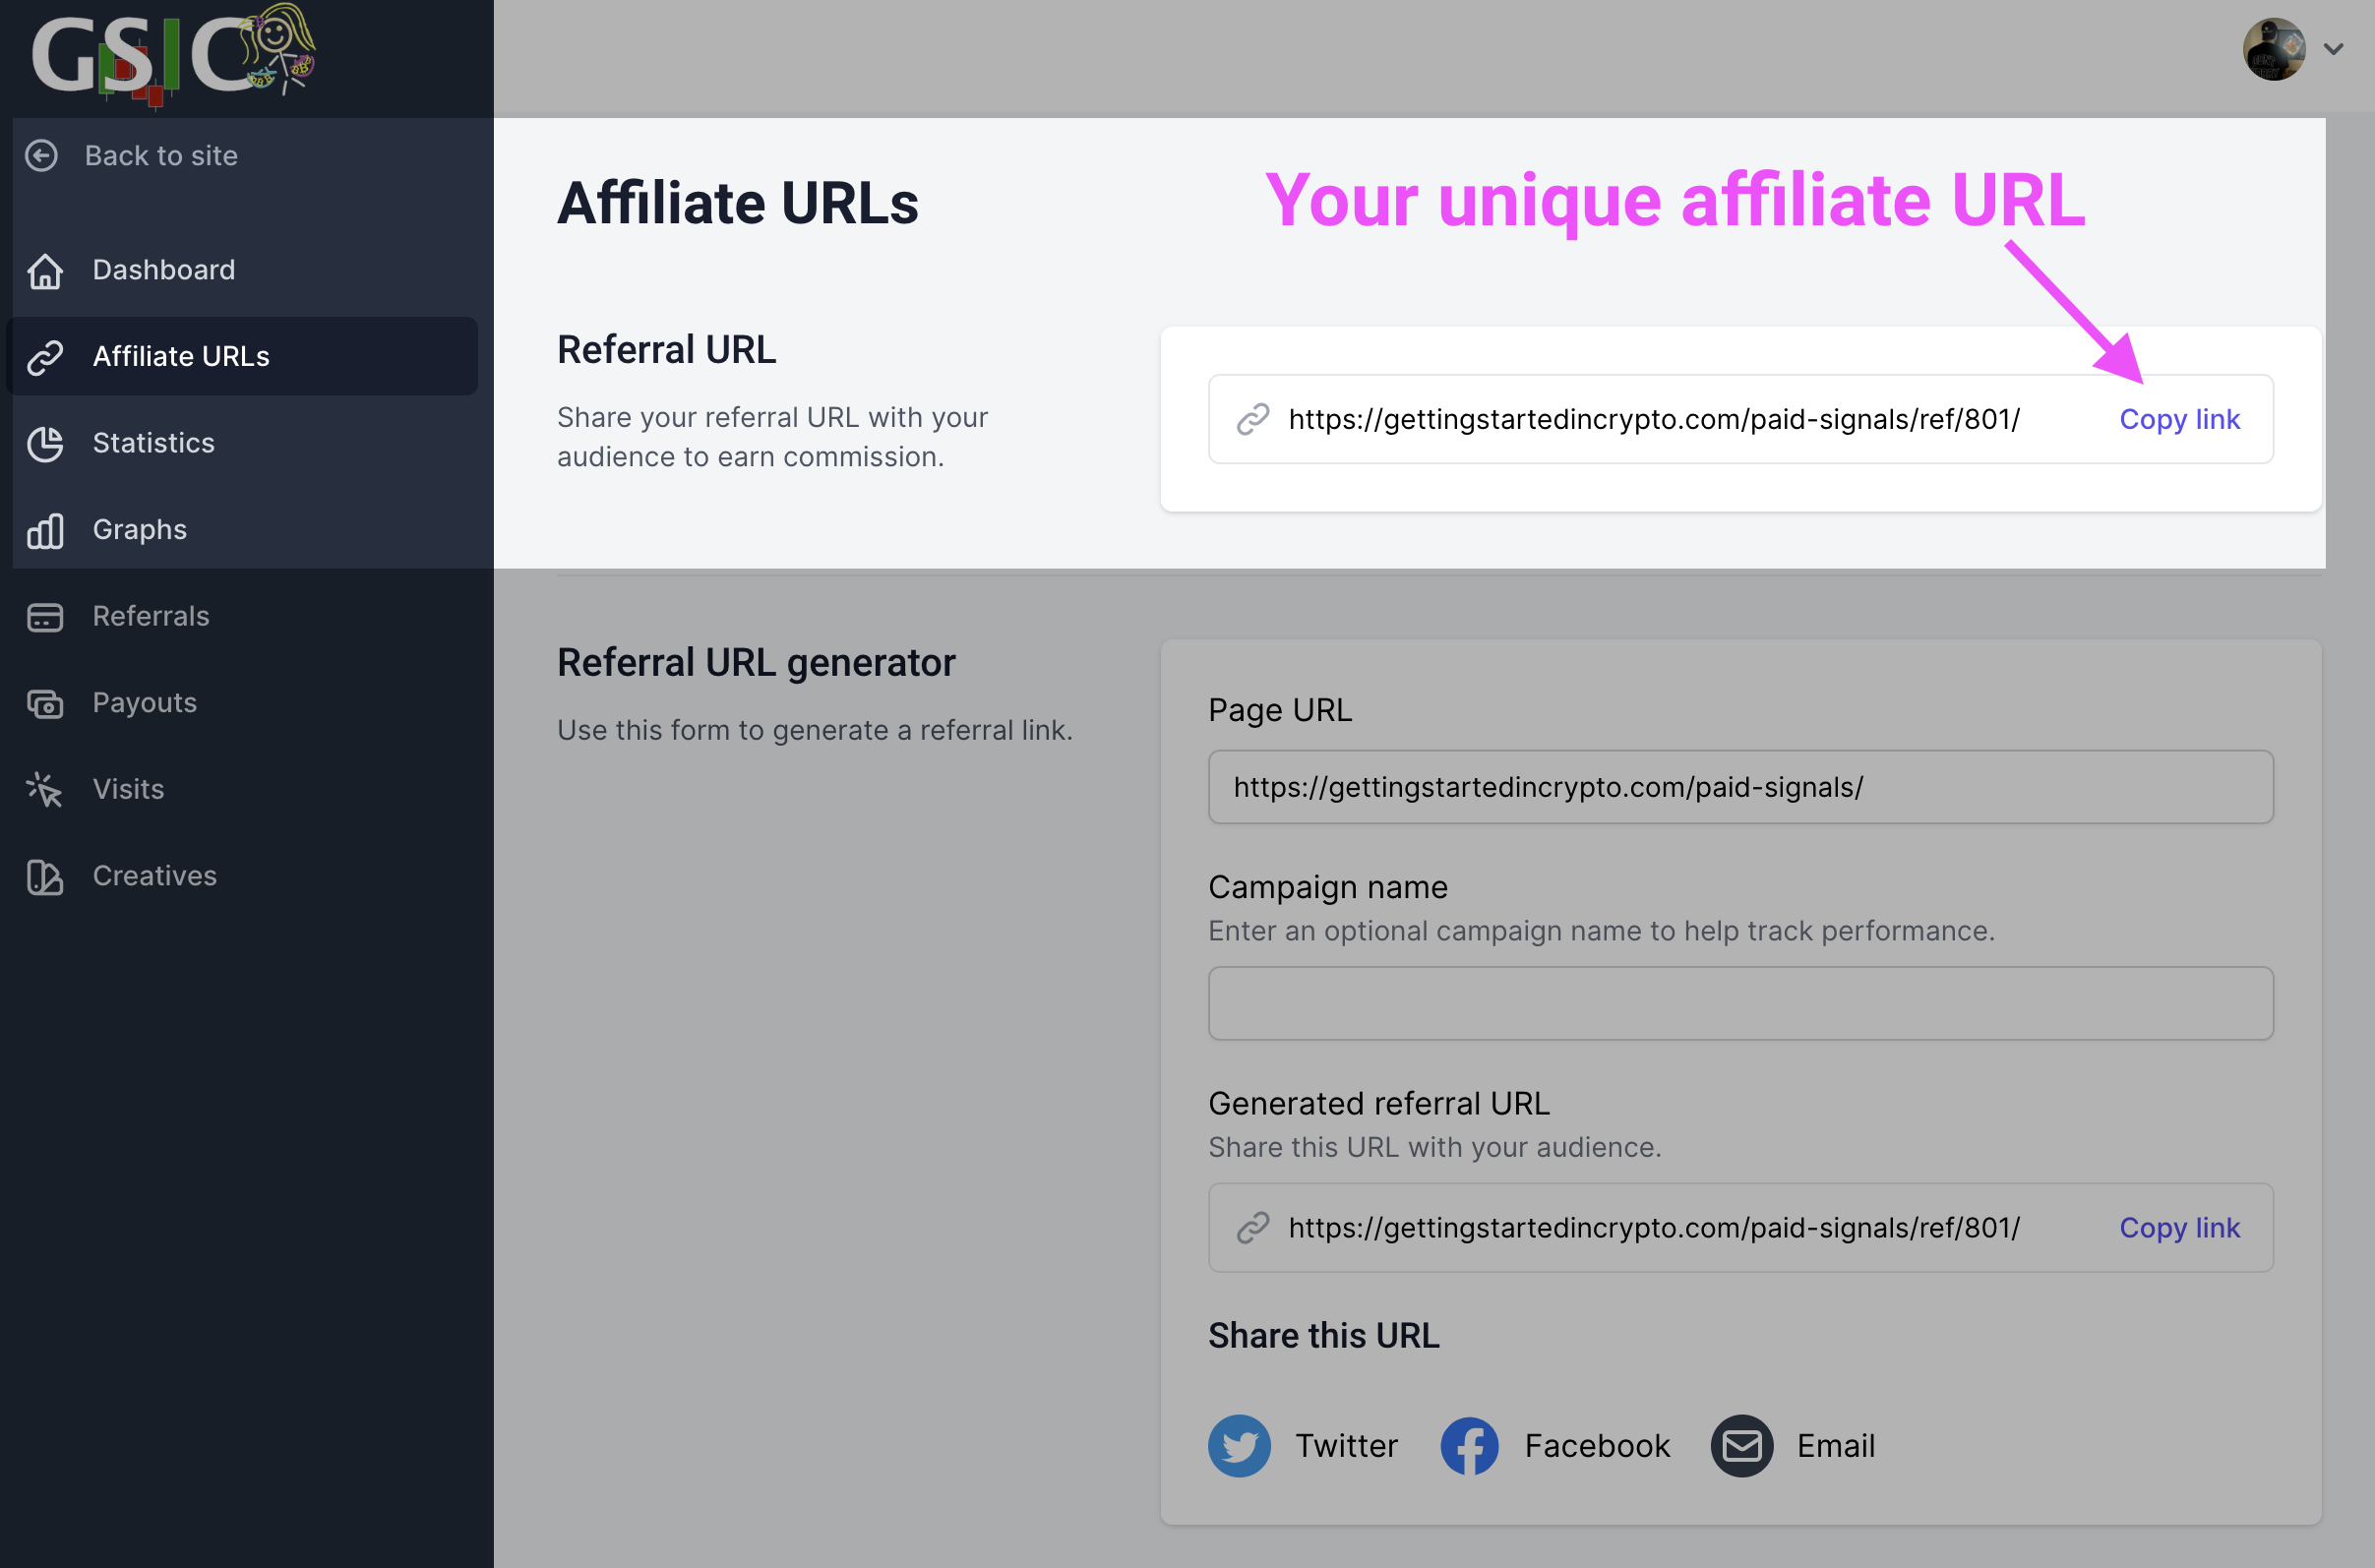
Task: Share the URL via Facebook icon
Action: click(1469, 1446)
